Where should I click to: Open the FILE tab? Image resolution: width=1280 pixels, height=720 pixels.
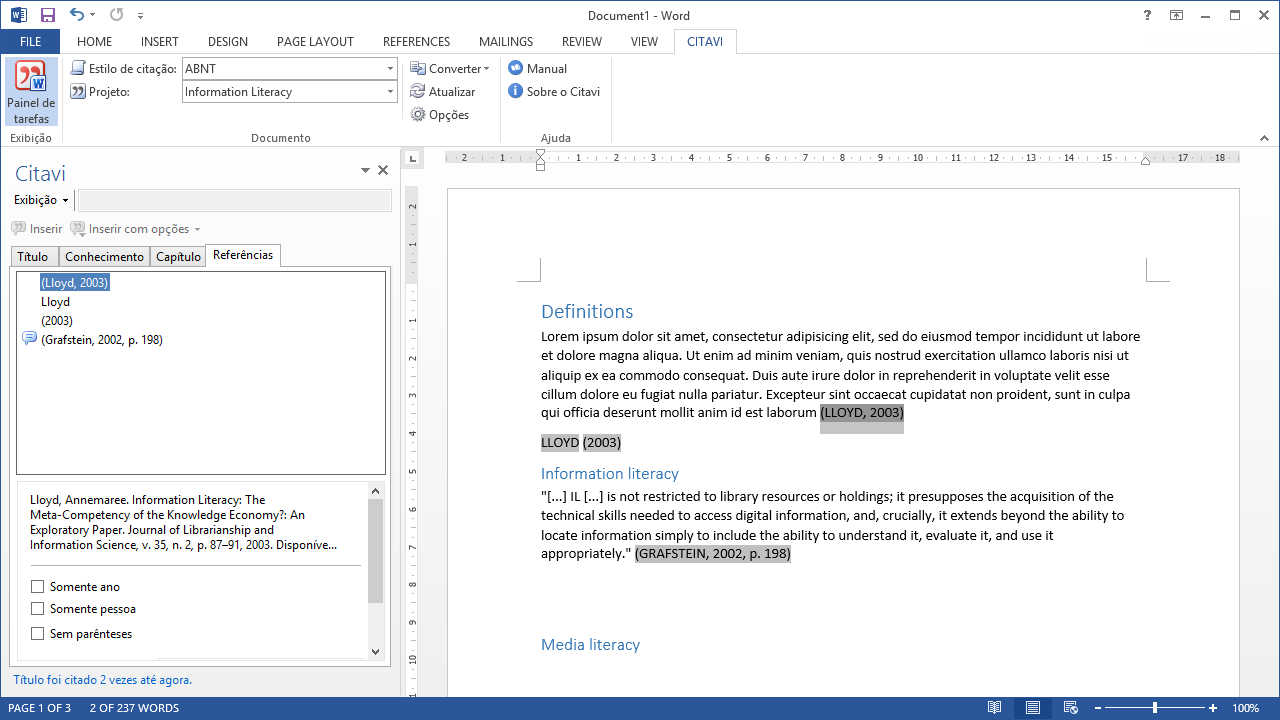(x=30, y=42)
